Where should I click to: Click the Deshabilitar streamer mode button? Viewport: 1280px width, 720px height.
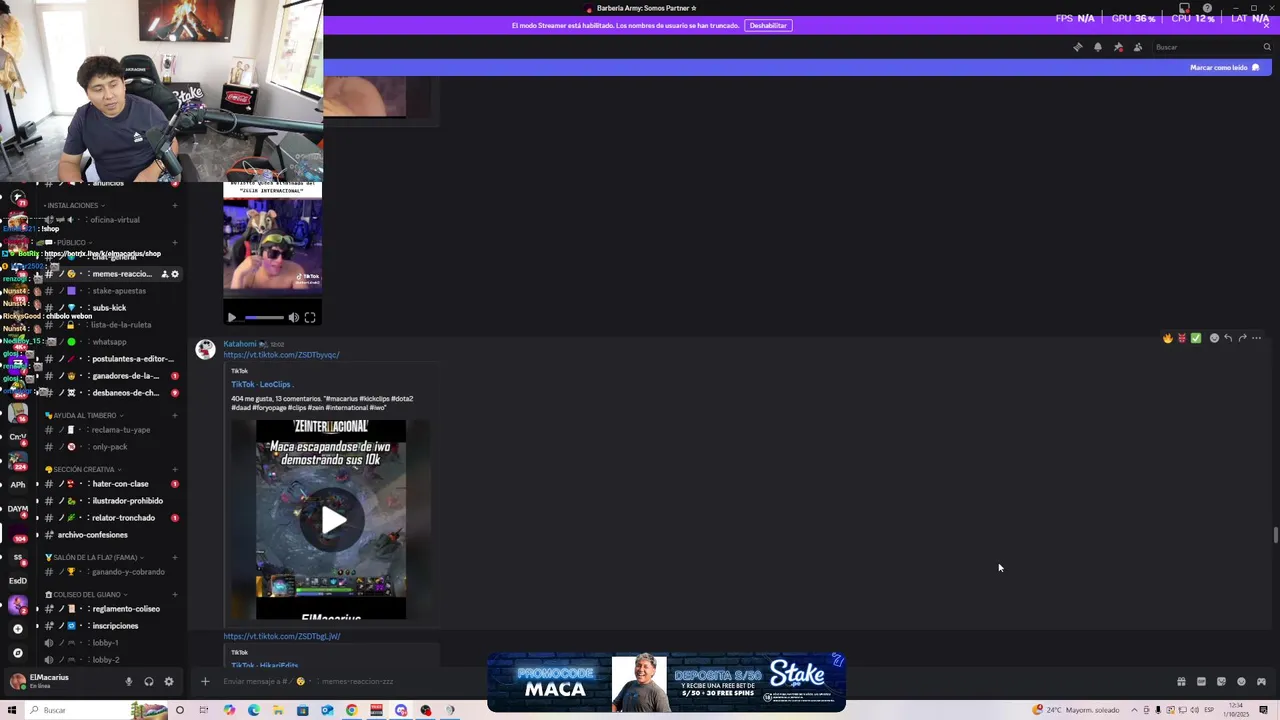[x=768, y=25]
